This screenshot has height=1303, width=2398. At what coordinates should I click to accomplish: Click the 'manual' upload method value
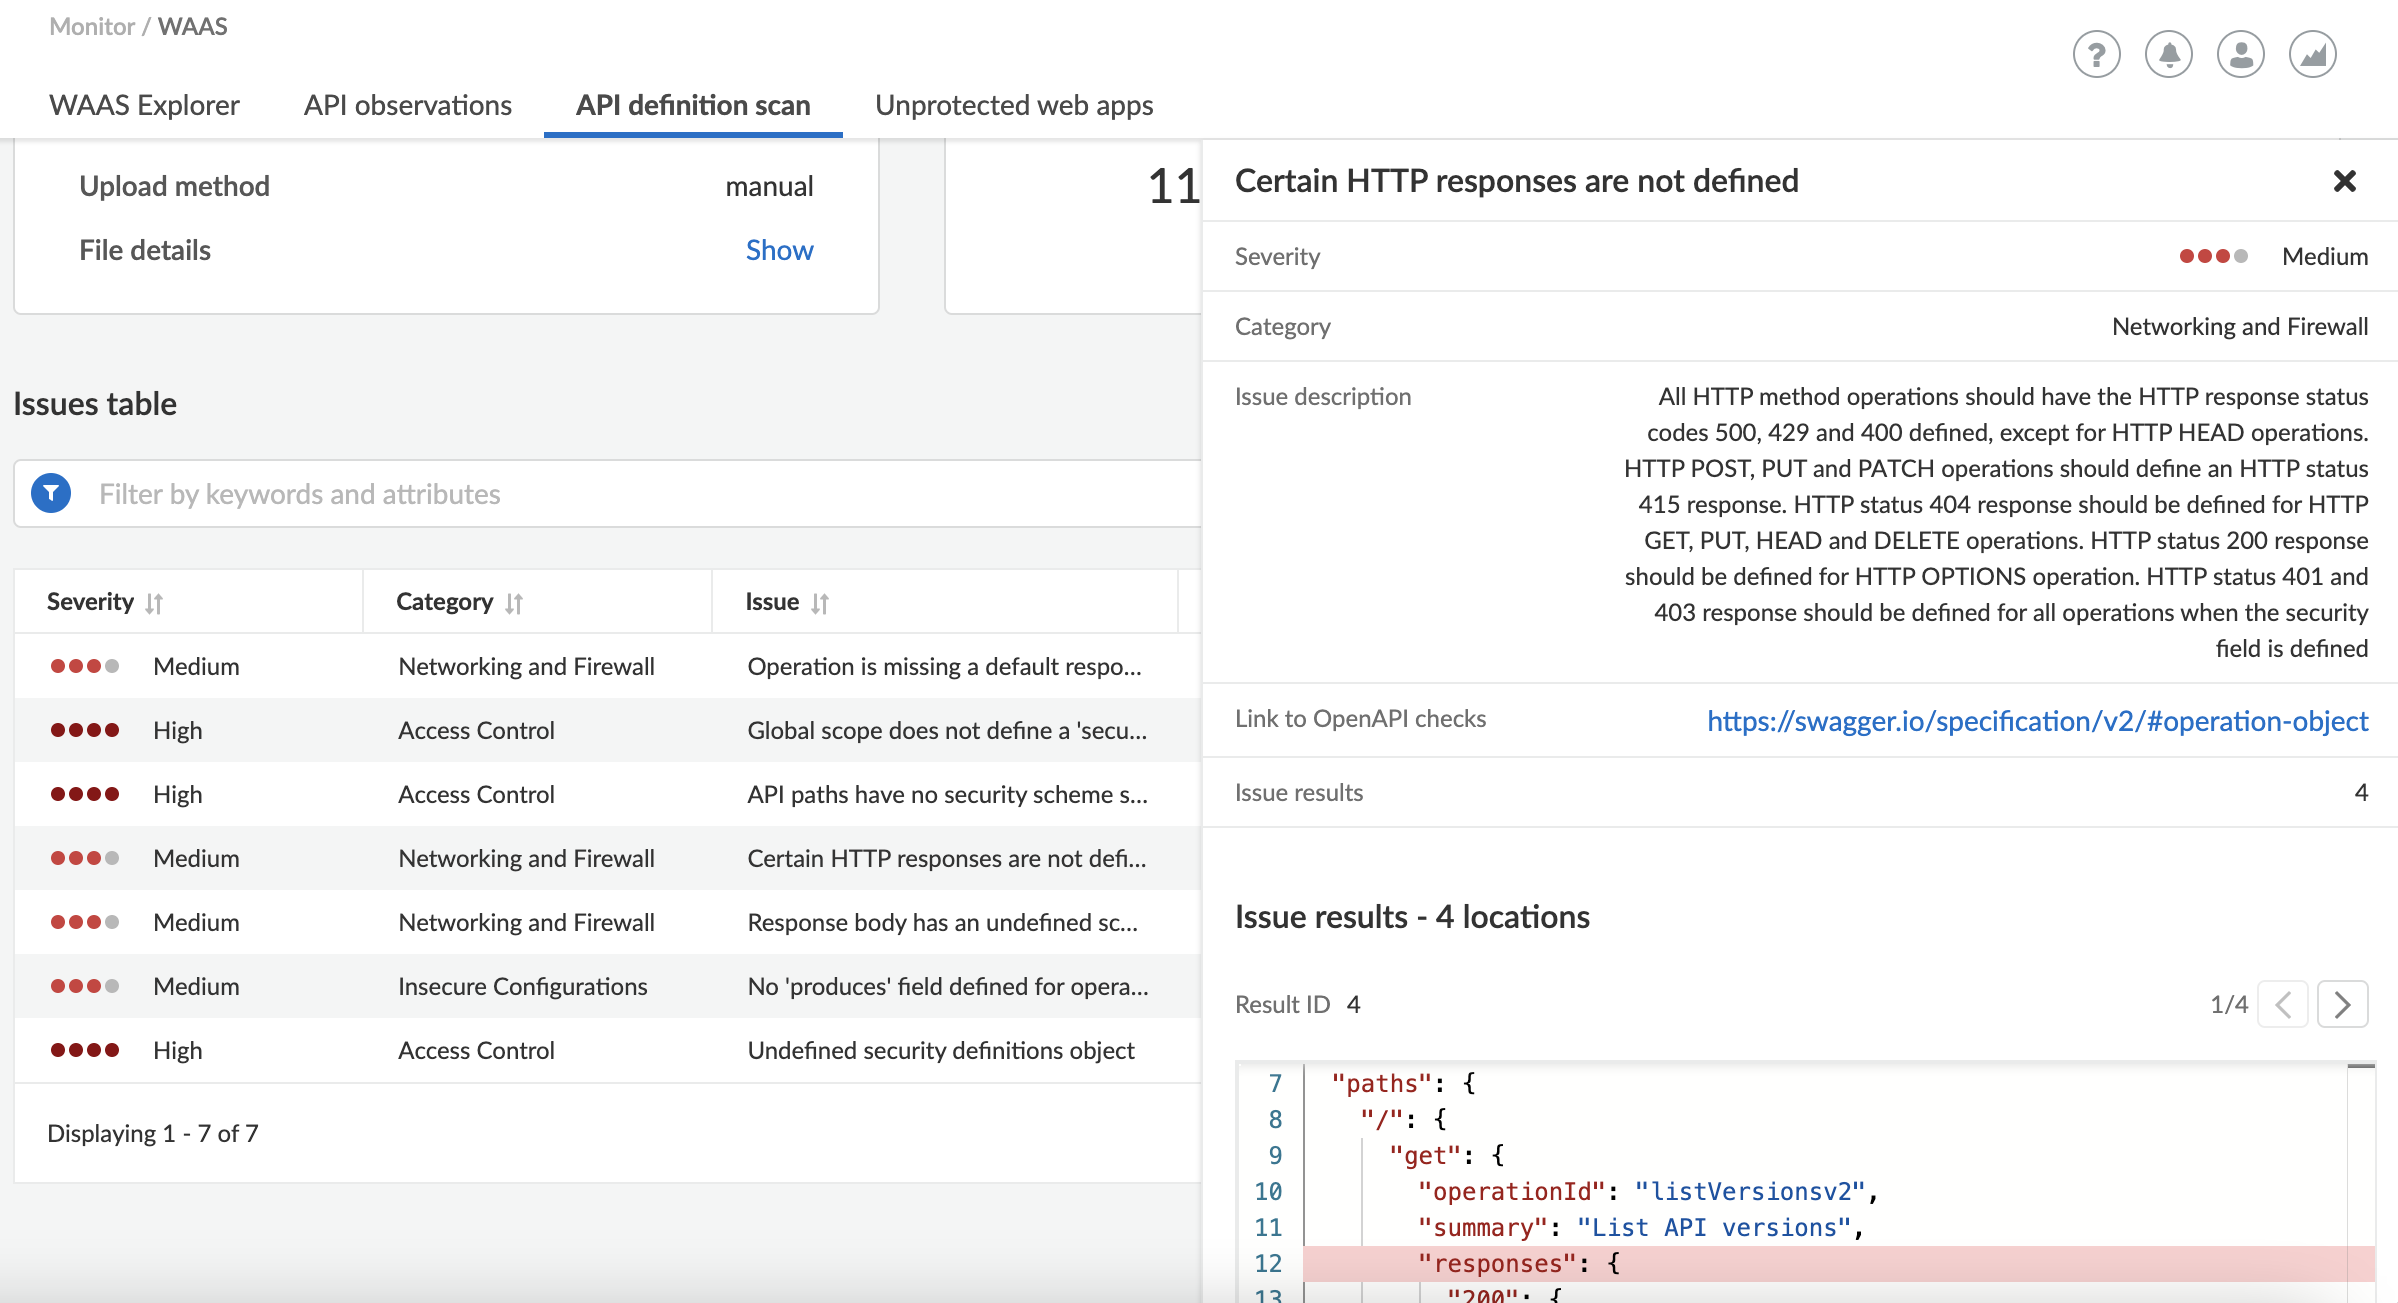point(769,186)
